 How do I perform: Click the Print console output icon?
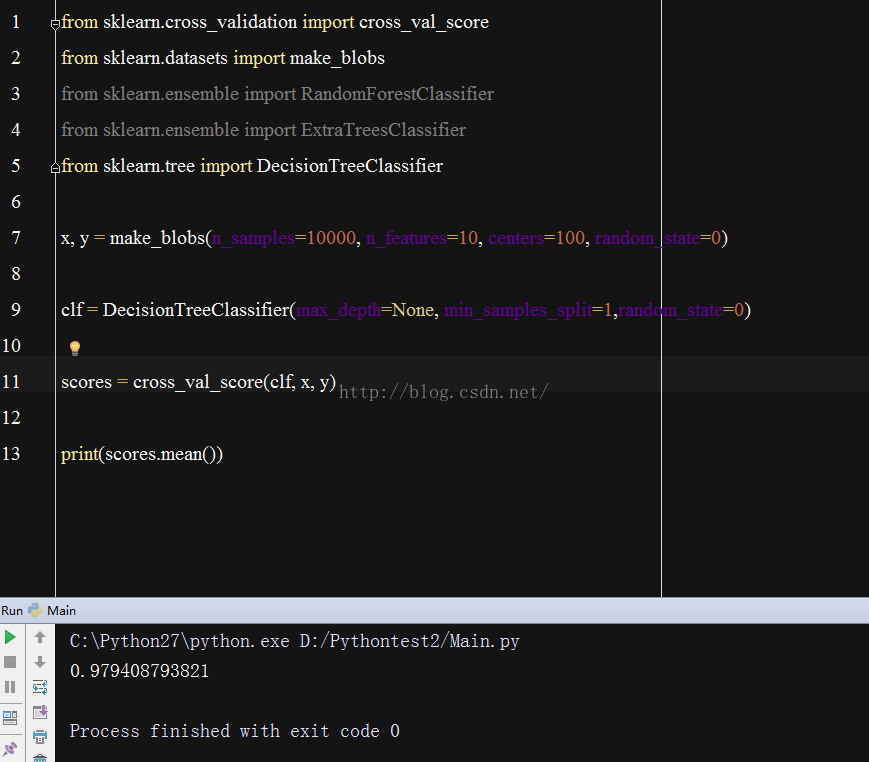(x=40, y=737)
